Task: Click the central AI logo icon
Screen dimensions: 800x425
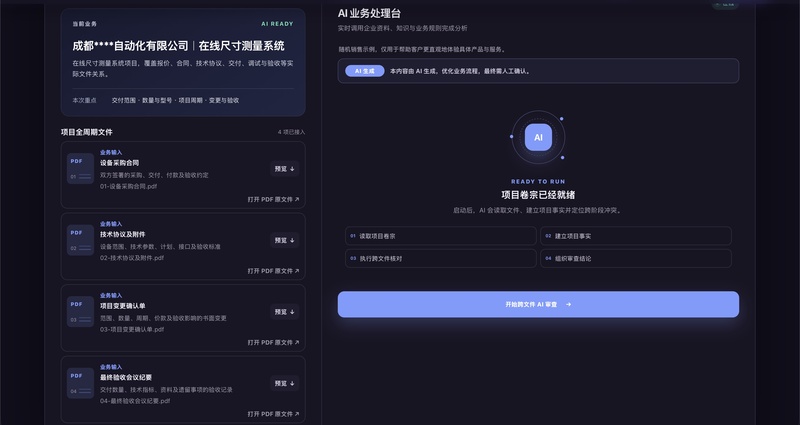Action: click(538, 137)
